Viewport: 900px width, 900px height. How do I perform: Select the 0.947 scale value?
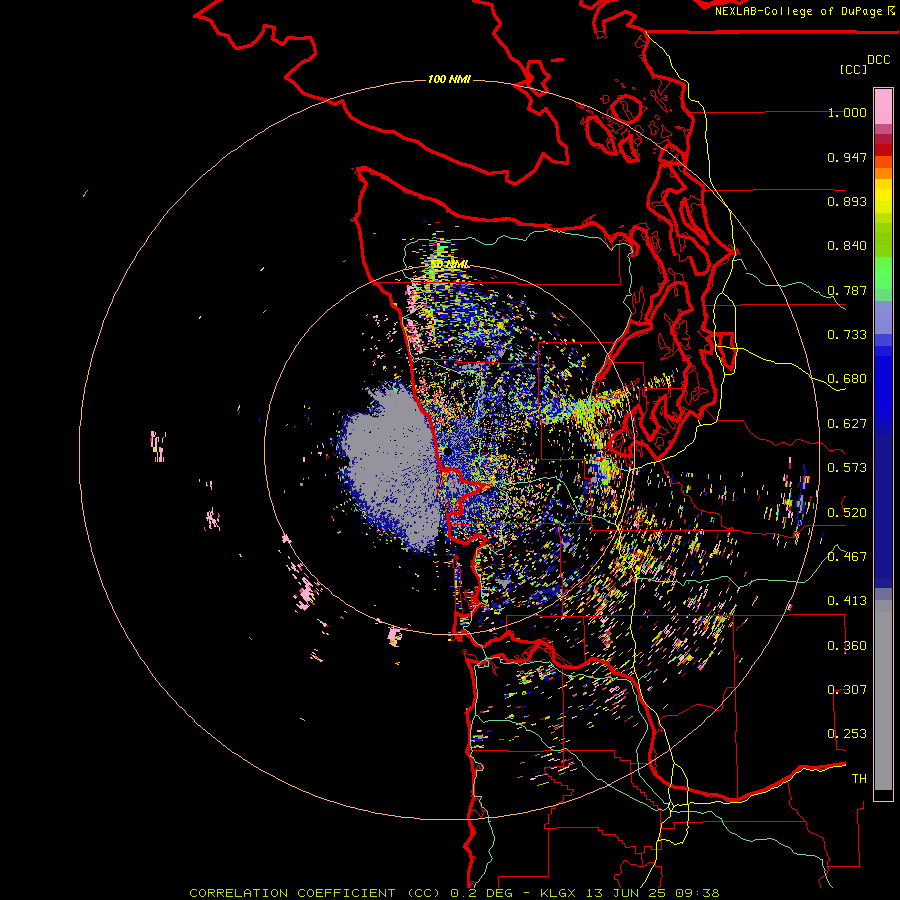(x=847, y=157)
